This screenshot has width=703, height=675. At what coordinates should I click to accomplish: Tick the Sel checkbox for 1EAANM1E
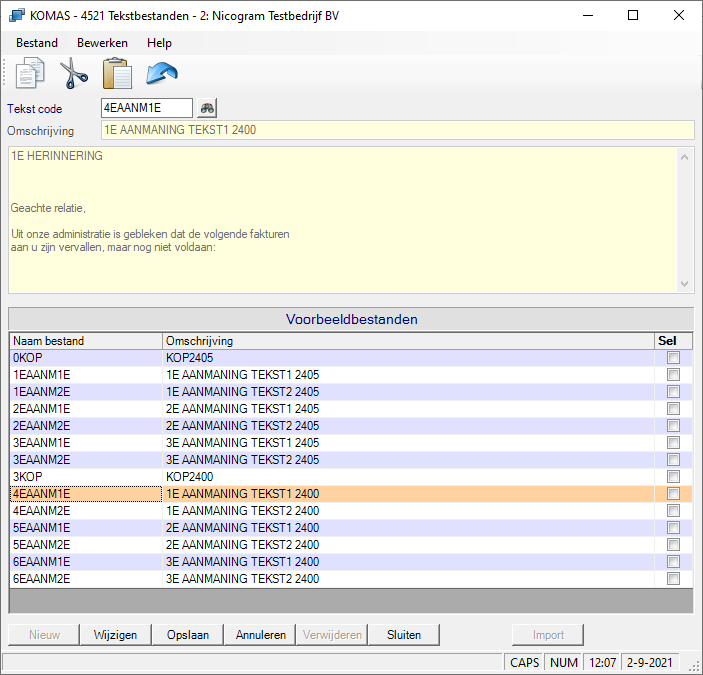click(673, 375)
